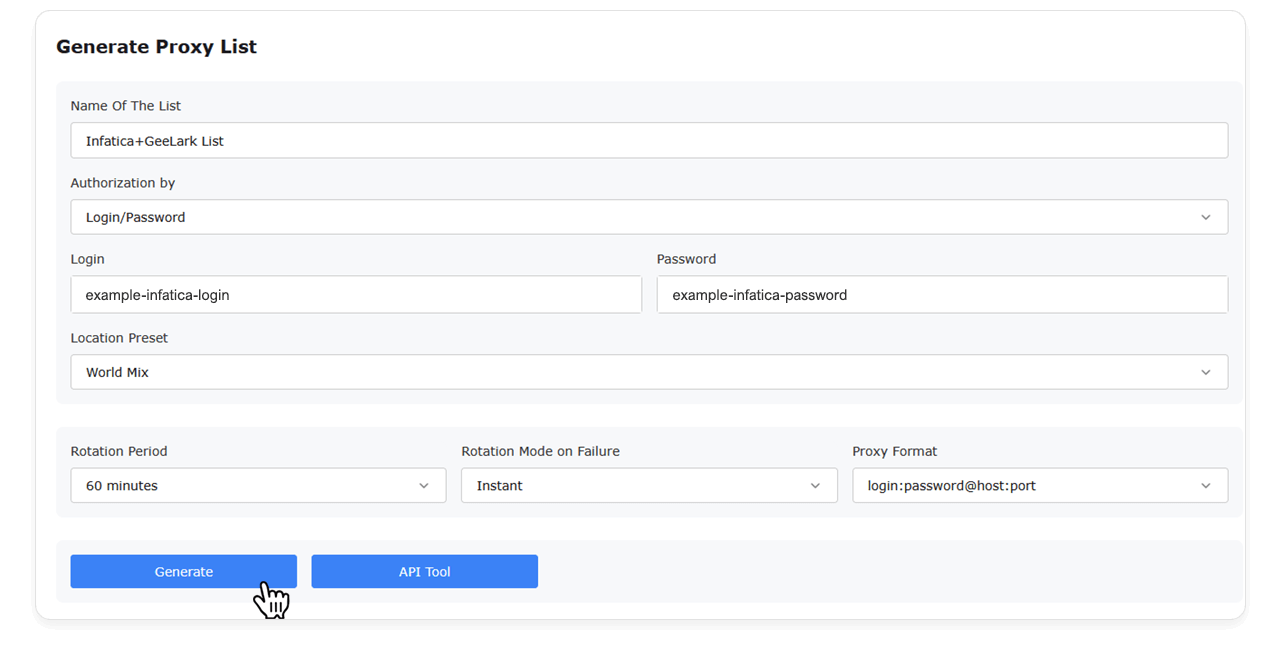1280x650 pixels.
Task: Click the chevron on Authorization by field
Action: pos(1207,217)
